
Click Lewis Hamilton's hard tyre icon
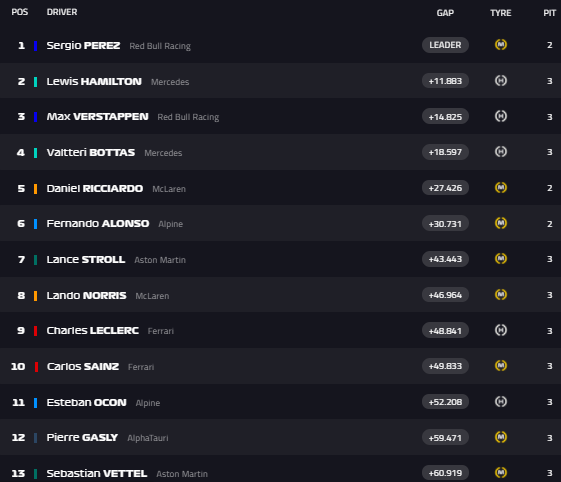[x=501, y=81]
